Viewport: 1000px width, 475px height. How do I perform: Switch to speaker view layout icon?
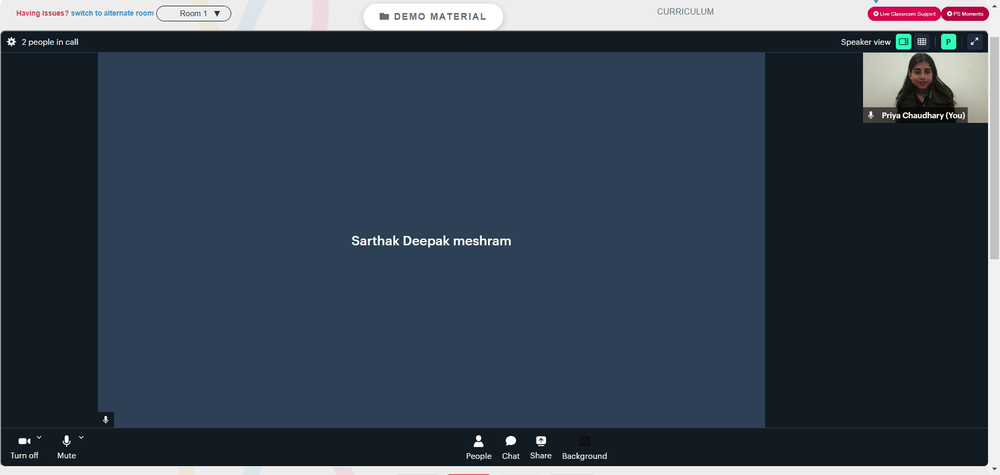(903, 42)
